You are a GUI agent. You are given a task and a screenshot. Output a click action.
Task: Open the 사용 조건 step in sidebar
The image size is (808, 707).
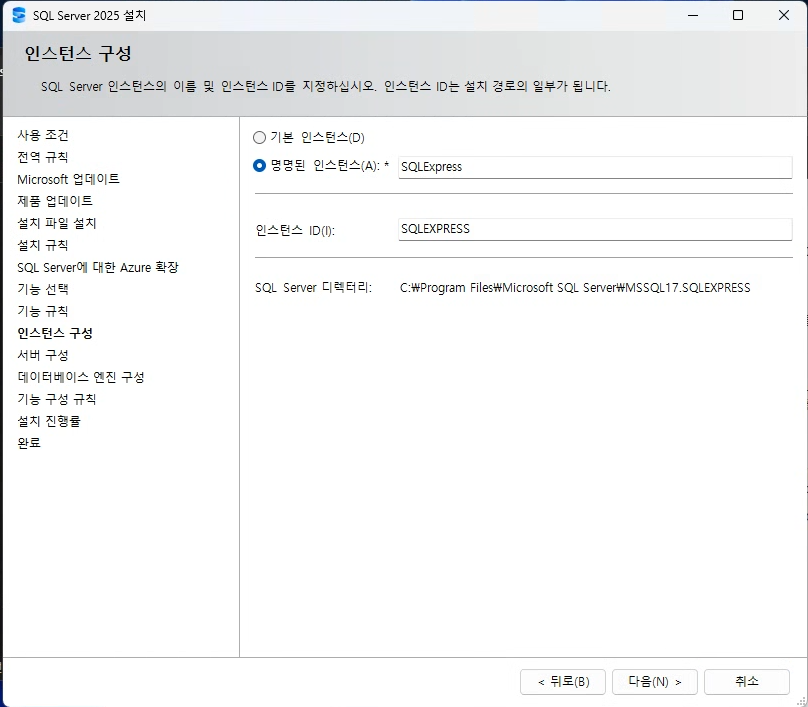click(43, 135)
